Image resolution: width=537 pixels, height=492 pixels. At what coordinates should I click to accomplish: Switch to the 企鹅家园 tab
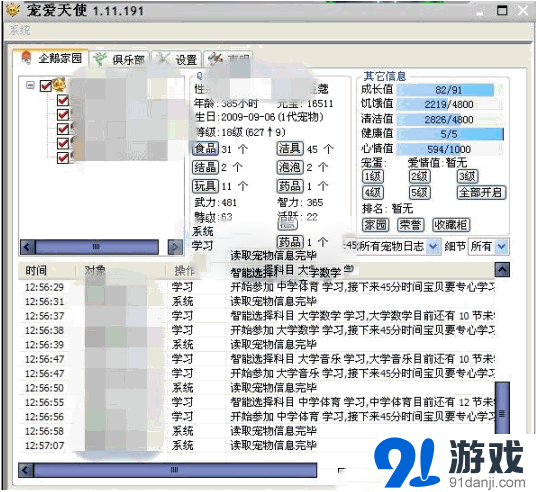(51, 58)
